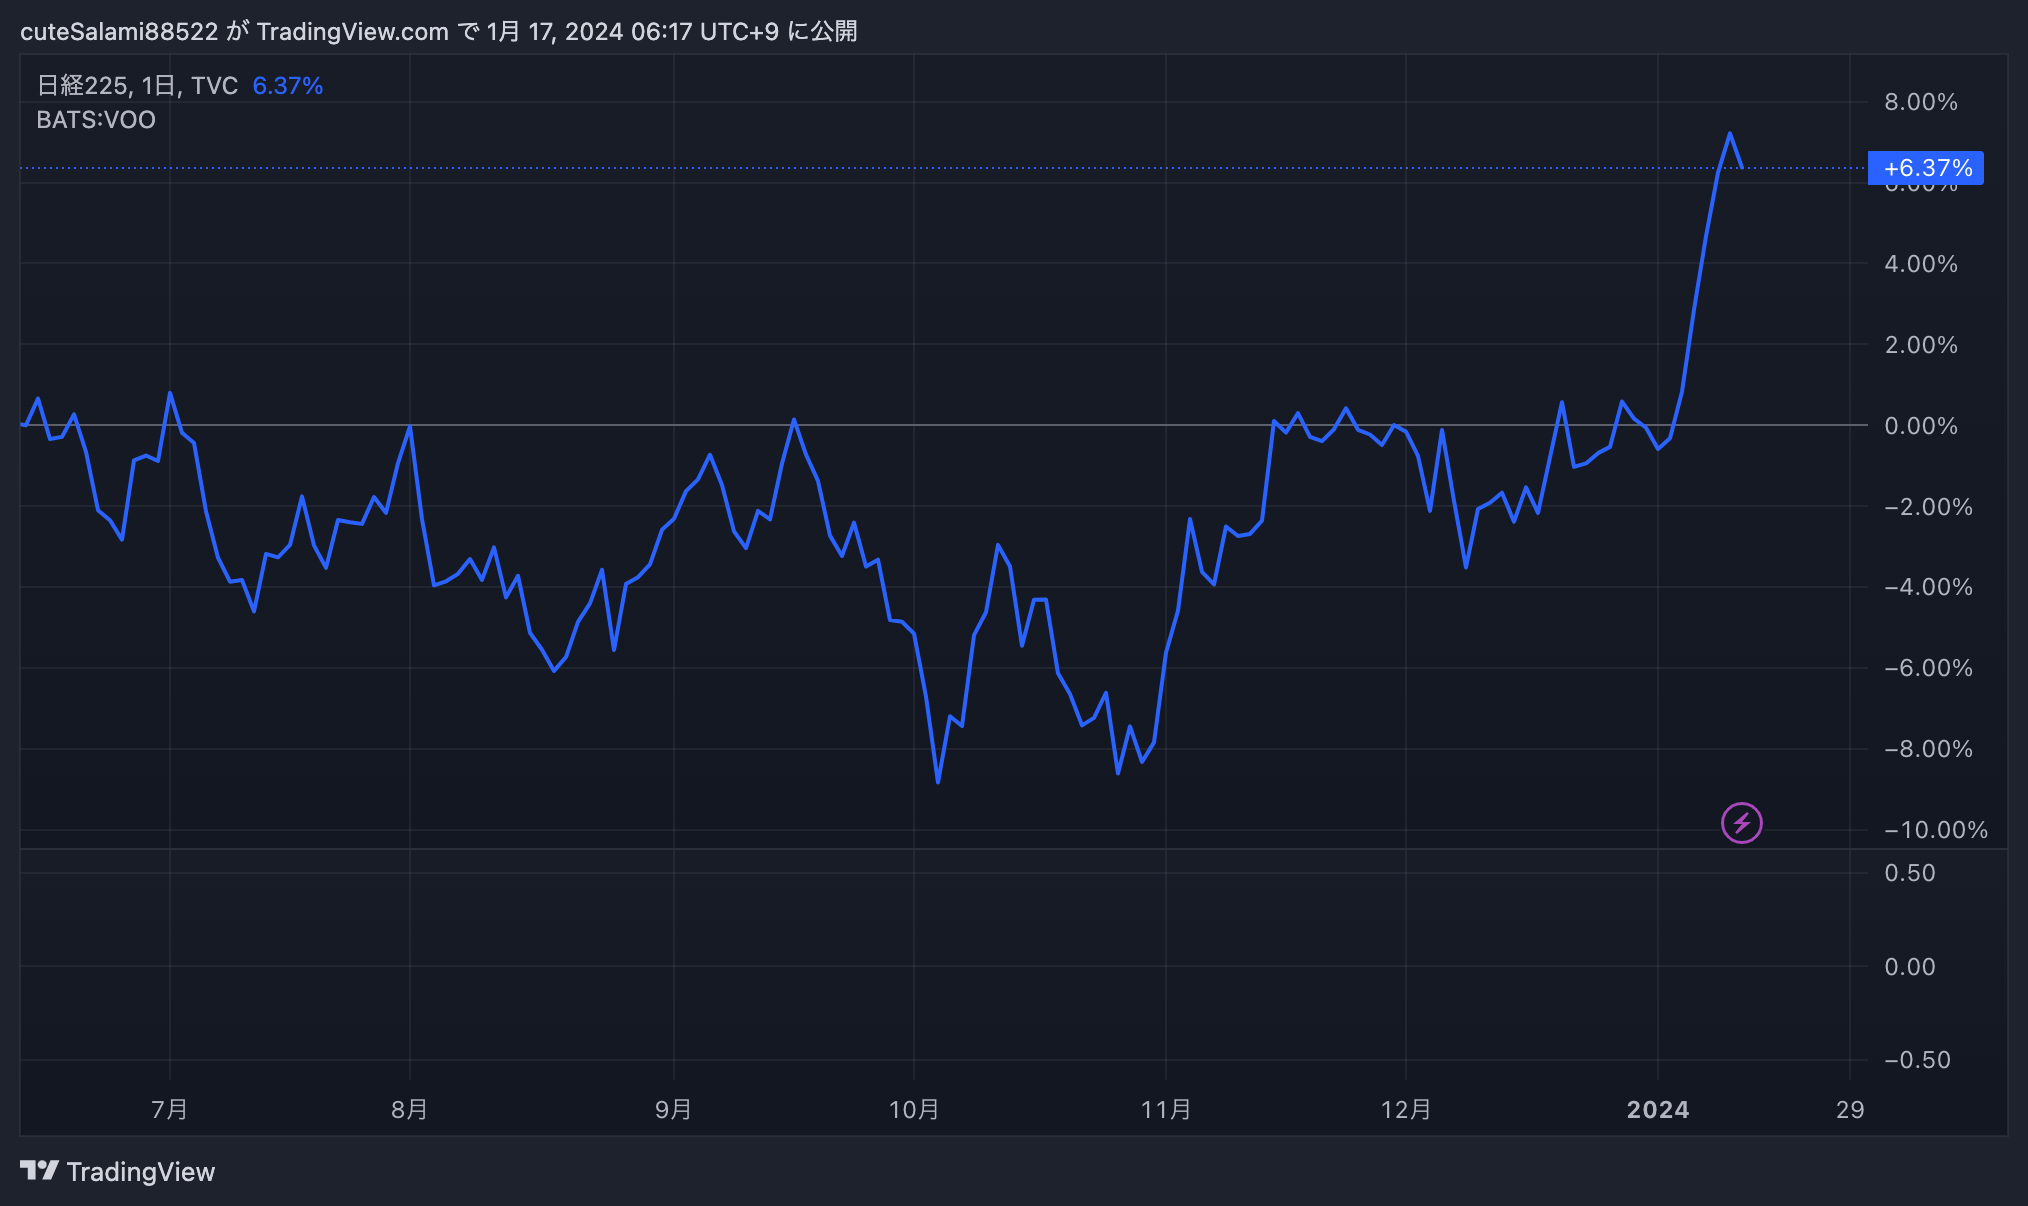This screenshot has width=2028, height=1206.
Task: Click the 0.00% price scale label
Action: (x=1921, y=426)
